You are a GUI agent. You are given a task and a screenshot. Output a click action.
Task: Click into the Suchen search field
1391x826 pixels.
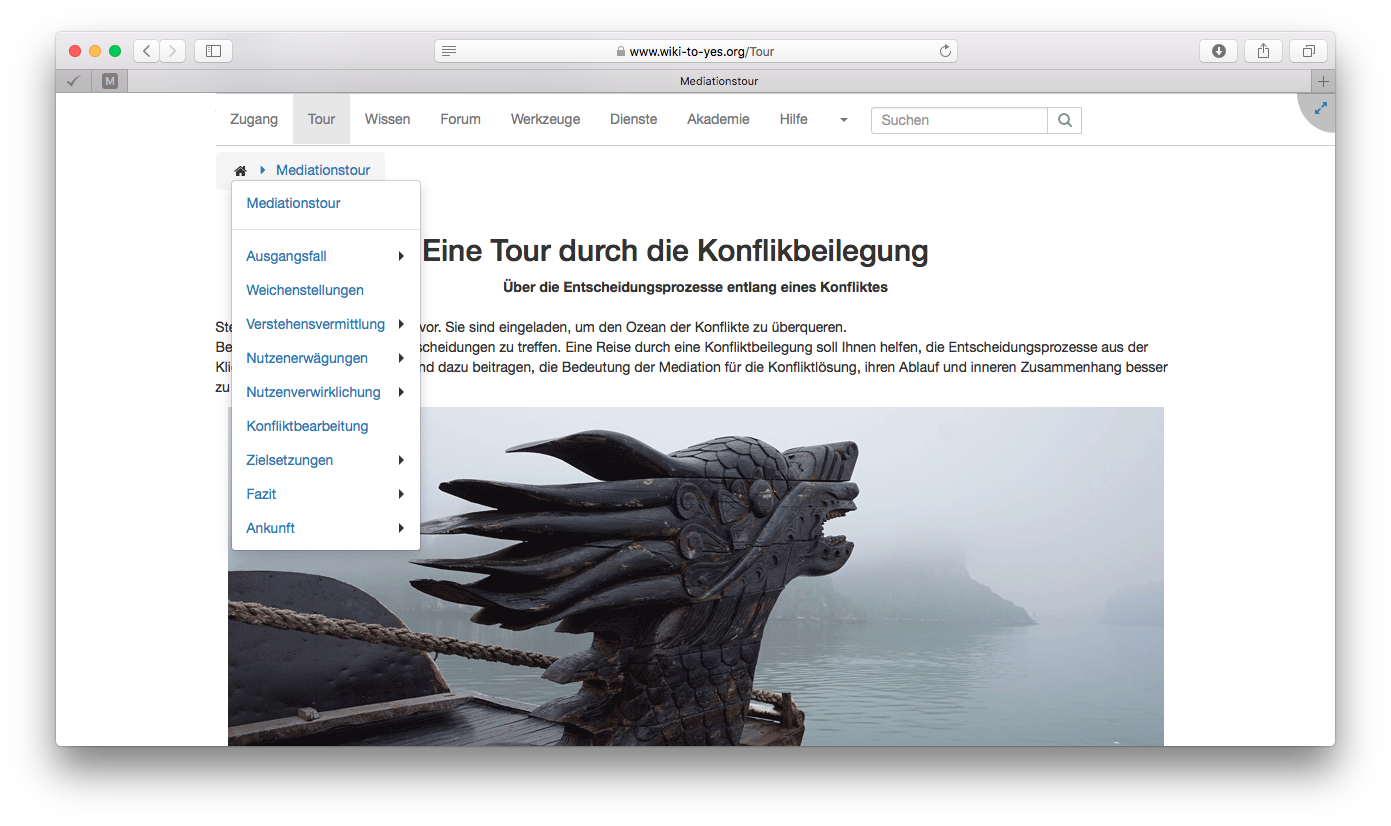point(958,120)
